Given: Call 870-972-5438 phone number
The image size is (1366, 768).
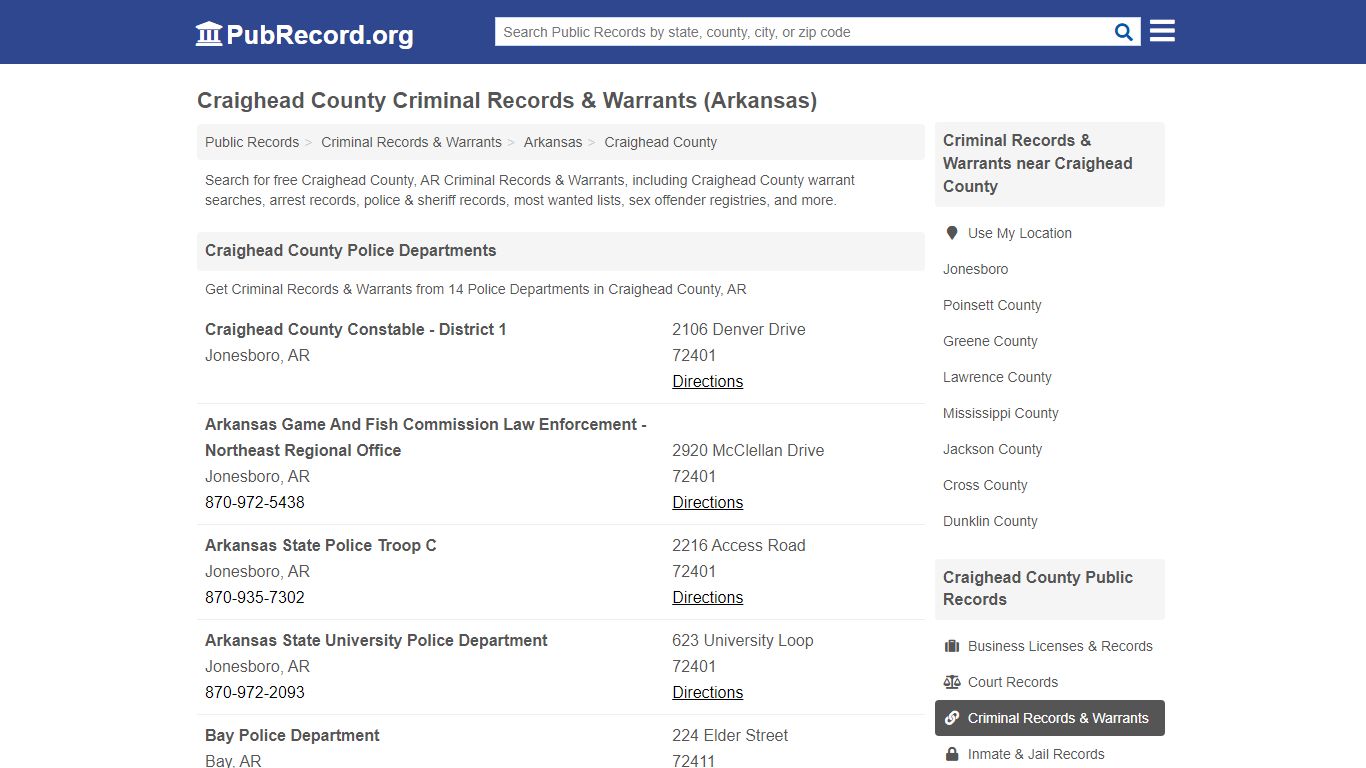Looking at the screenshot, I should point(255,502).
